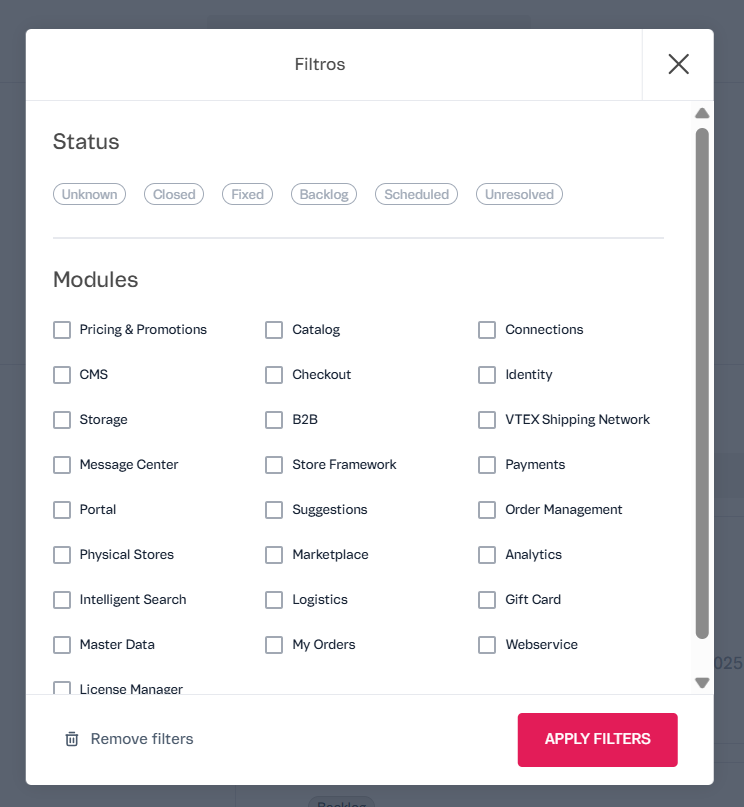Click Remove filters to clear selections

pyautogui.click(x=141, y=739)
